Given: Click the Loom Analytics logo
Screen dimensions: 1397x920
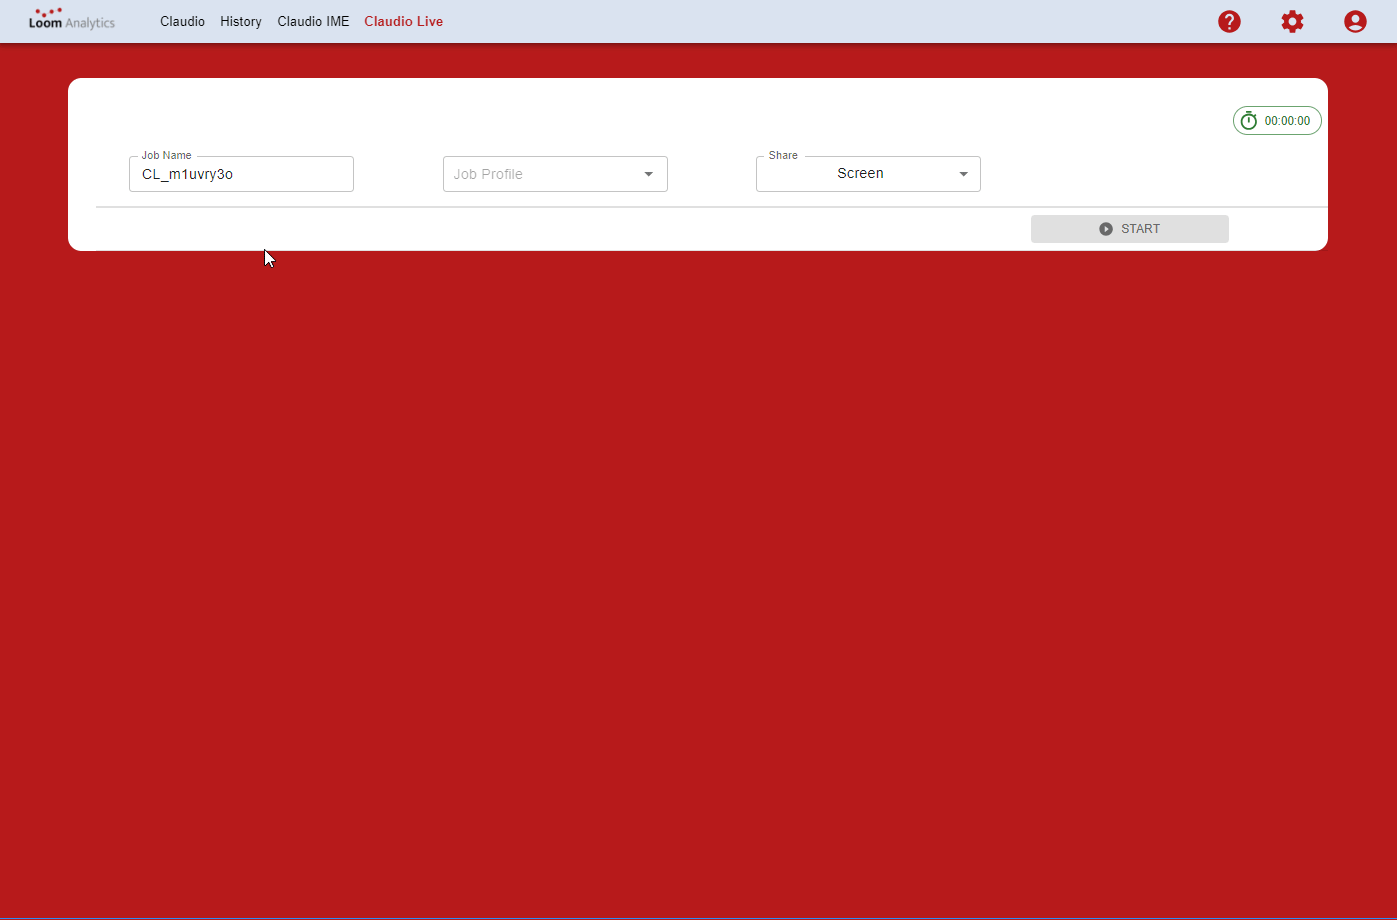Looking at the screenshot, I should coord(70,20).
